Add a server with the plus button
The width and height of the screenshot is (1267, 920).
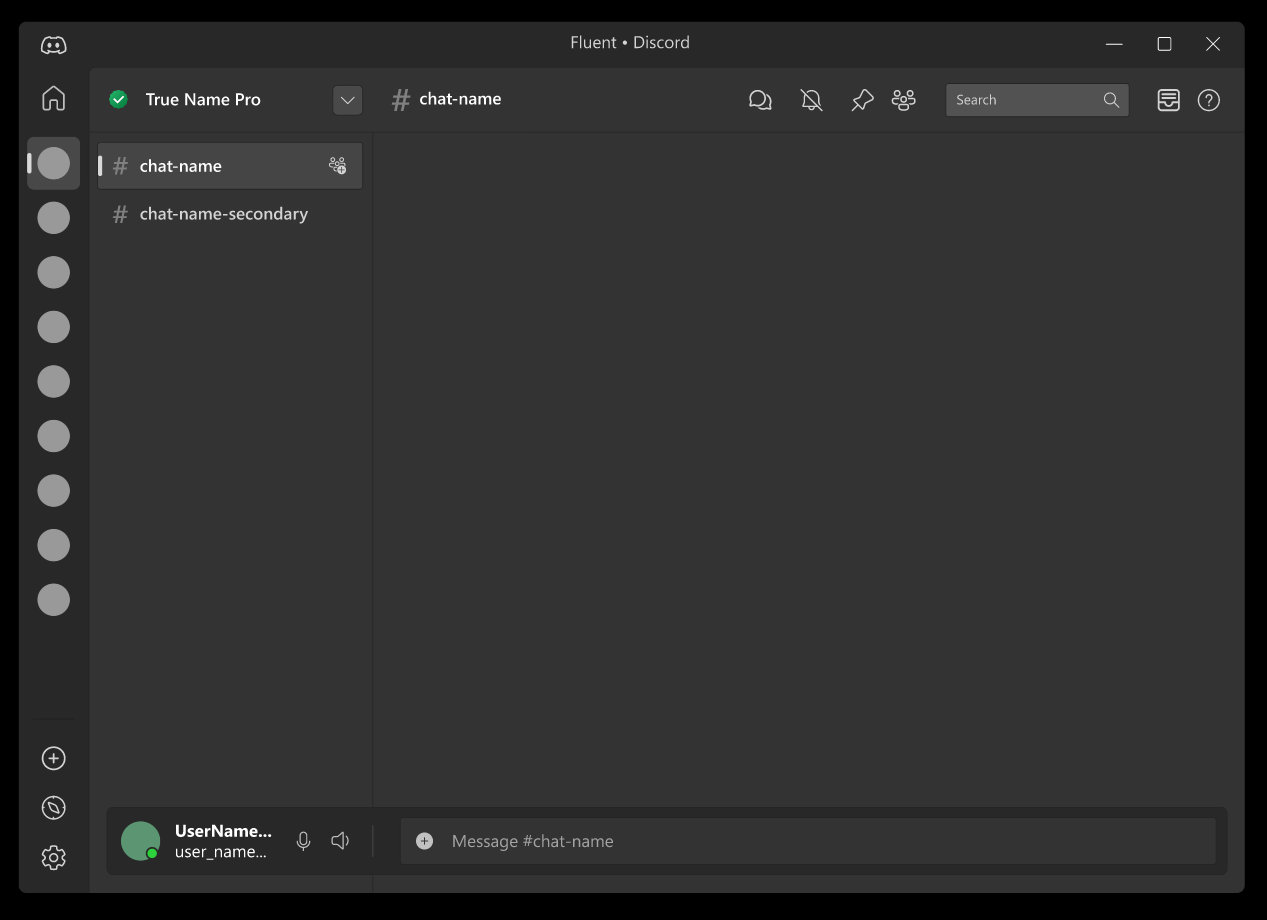[53, 758]
